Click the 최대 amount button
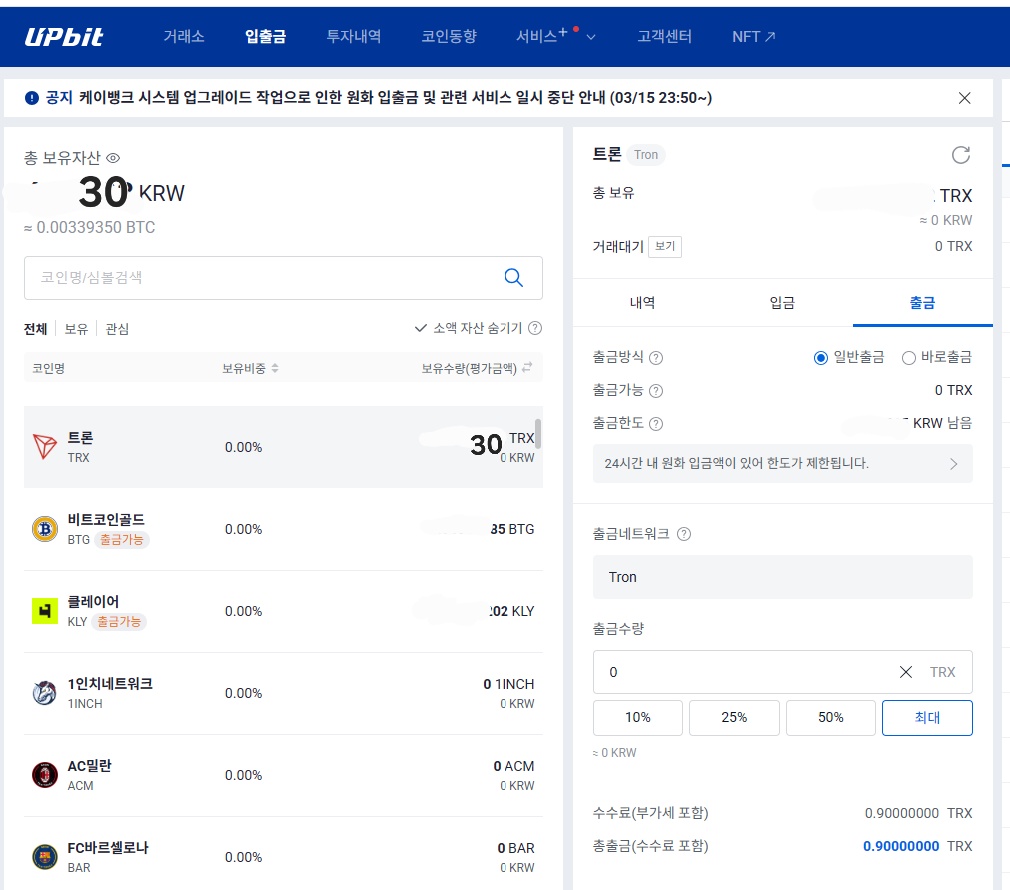1010x890 pixels. (928, 717)
